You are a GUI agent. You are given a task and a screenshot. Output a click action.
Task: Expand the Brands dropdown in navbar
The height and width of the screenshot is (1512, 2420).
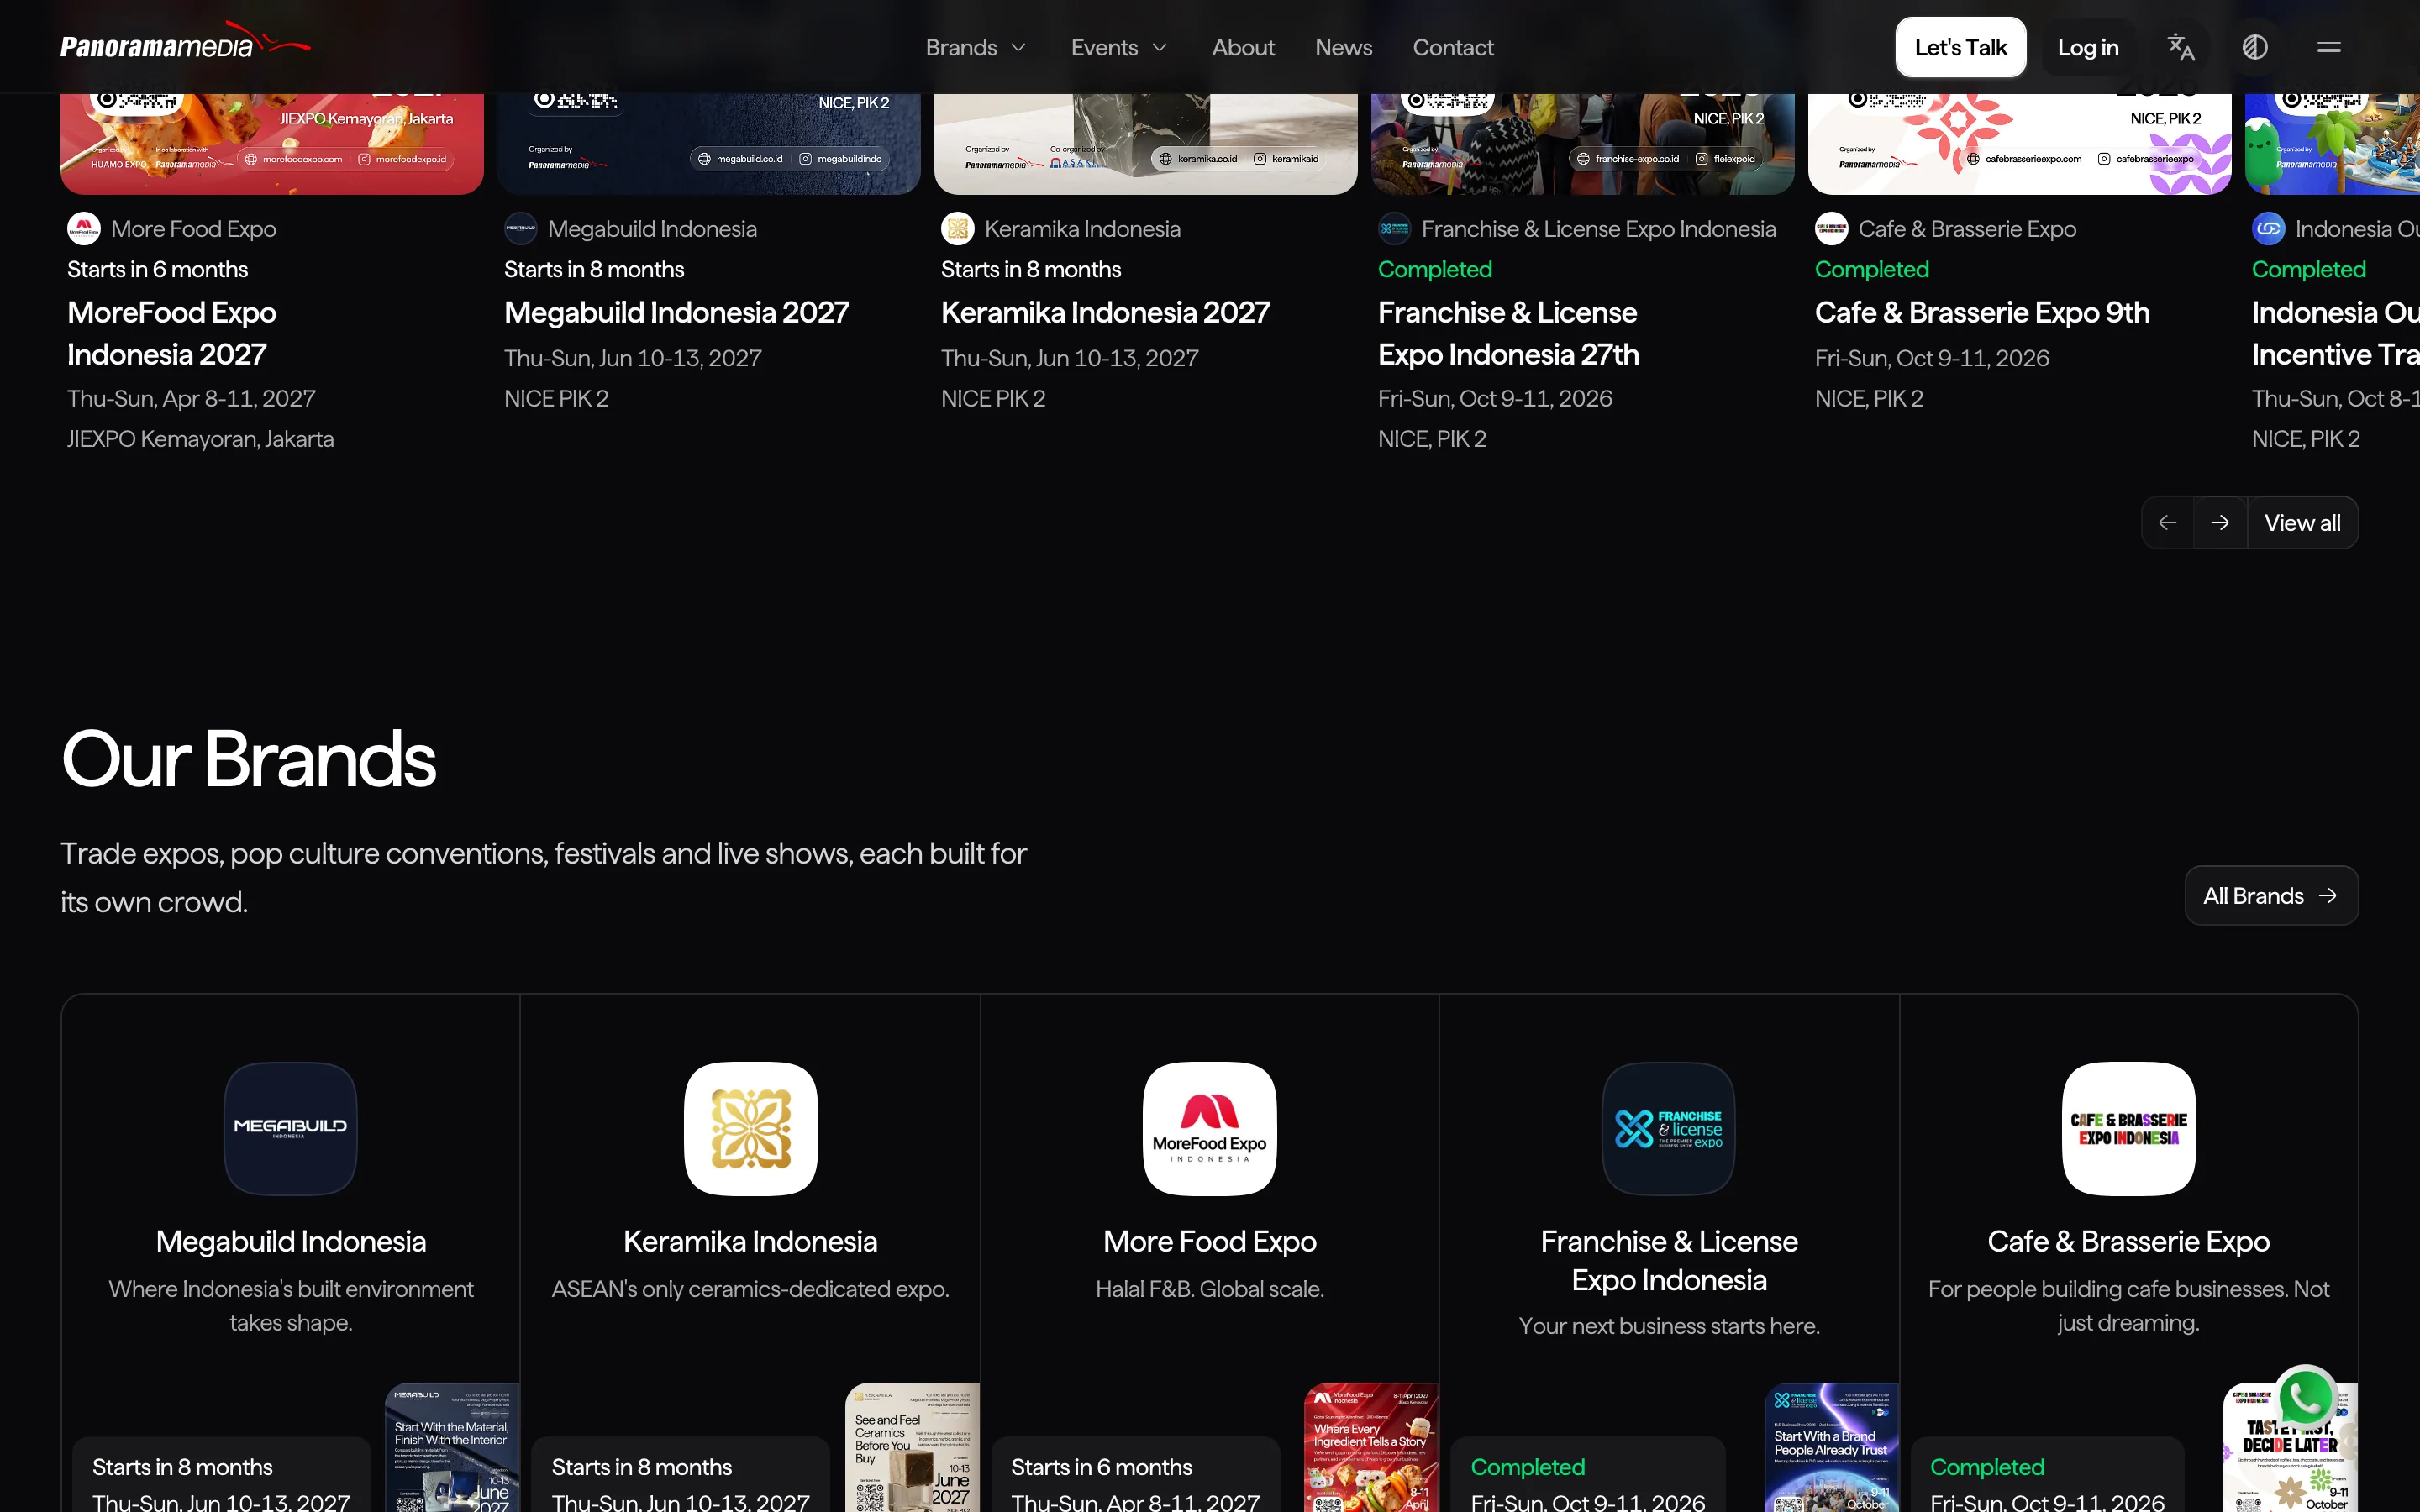coord(976,47)
